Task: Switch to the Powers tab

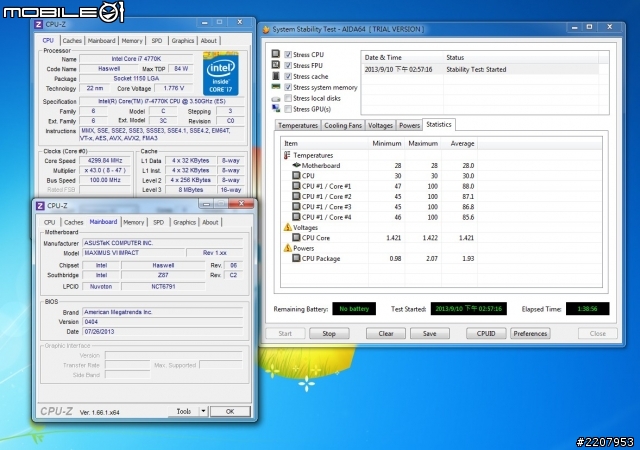Action: click(x=409, y=125)
